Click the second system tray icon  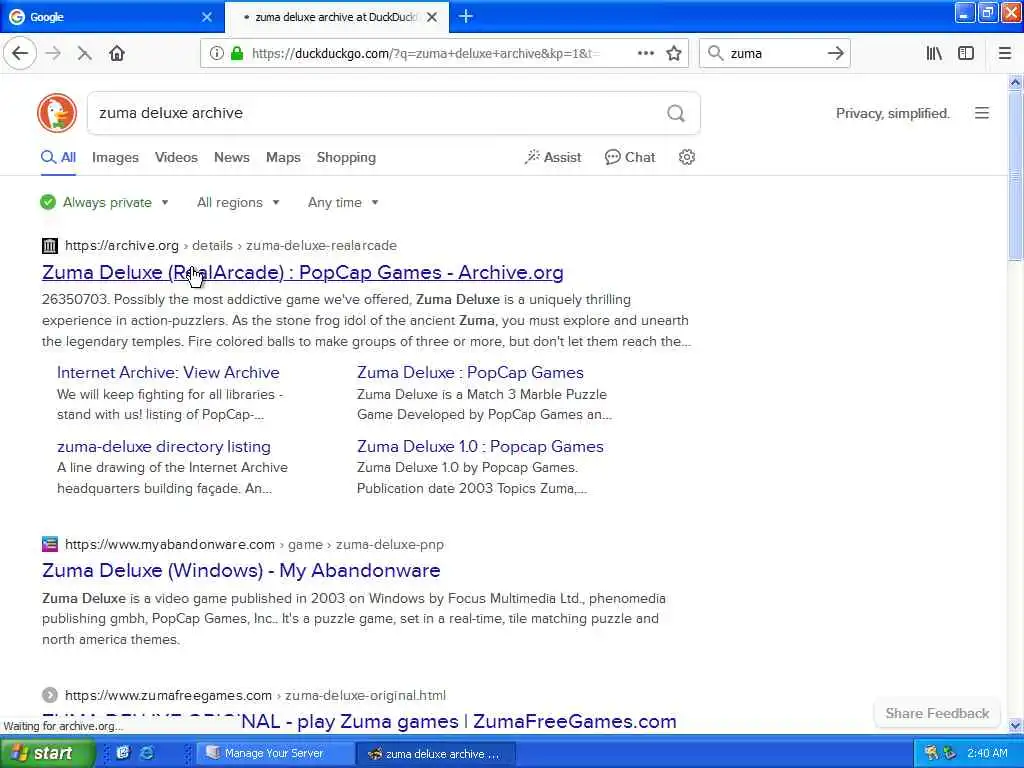[x=950, y=753]
